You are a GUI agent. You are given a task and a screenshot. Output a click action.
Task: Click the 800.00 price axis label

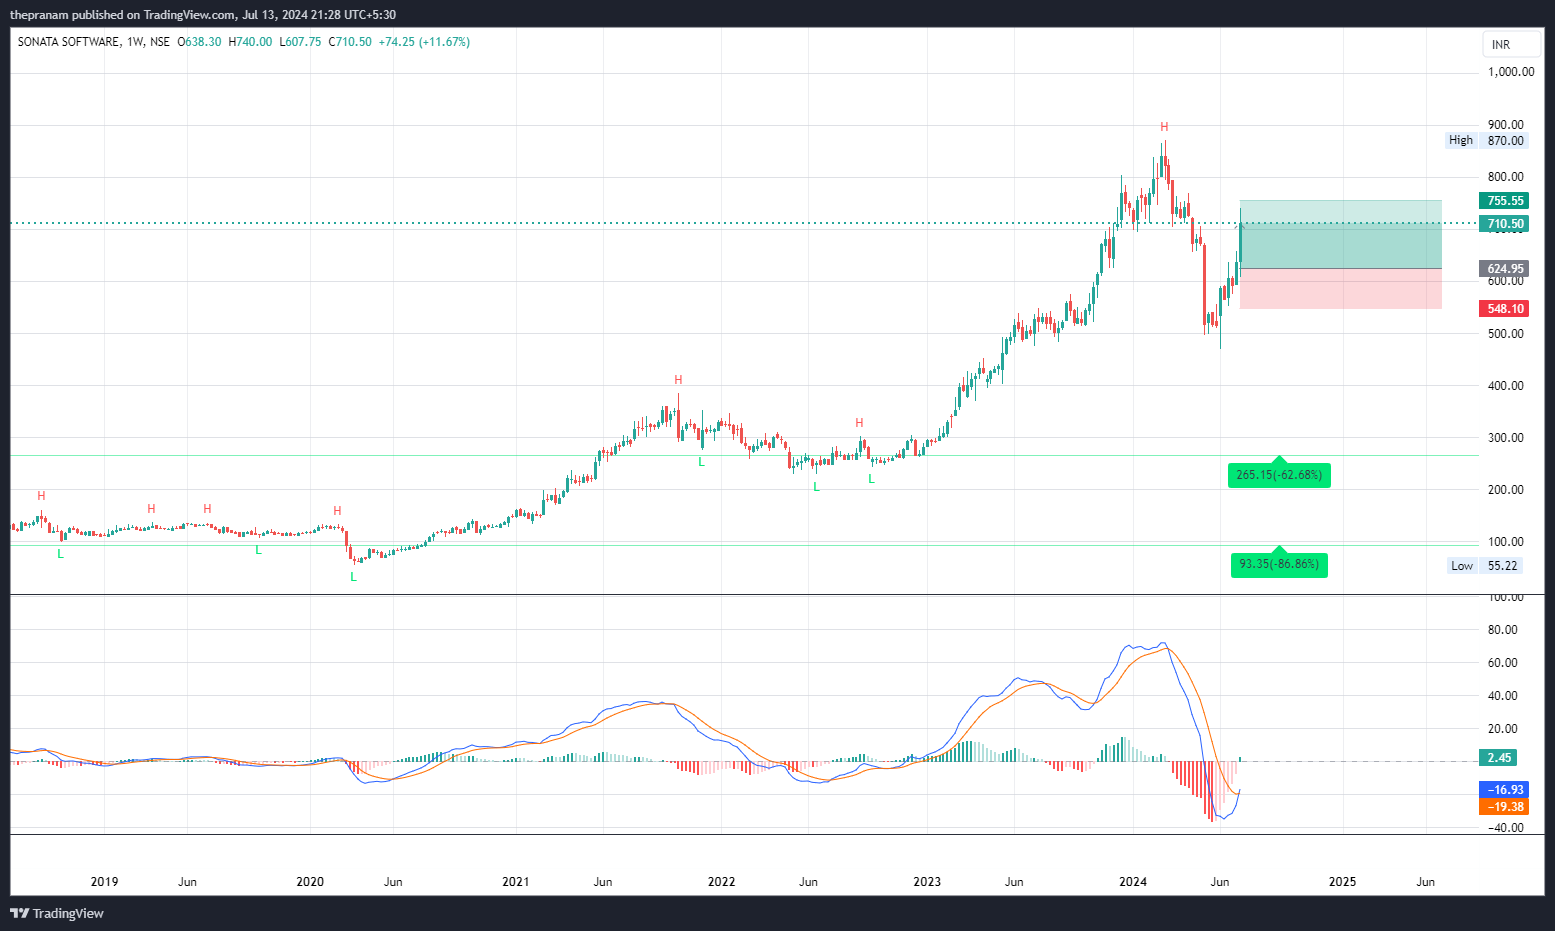pos(1506,178)
